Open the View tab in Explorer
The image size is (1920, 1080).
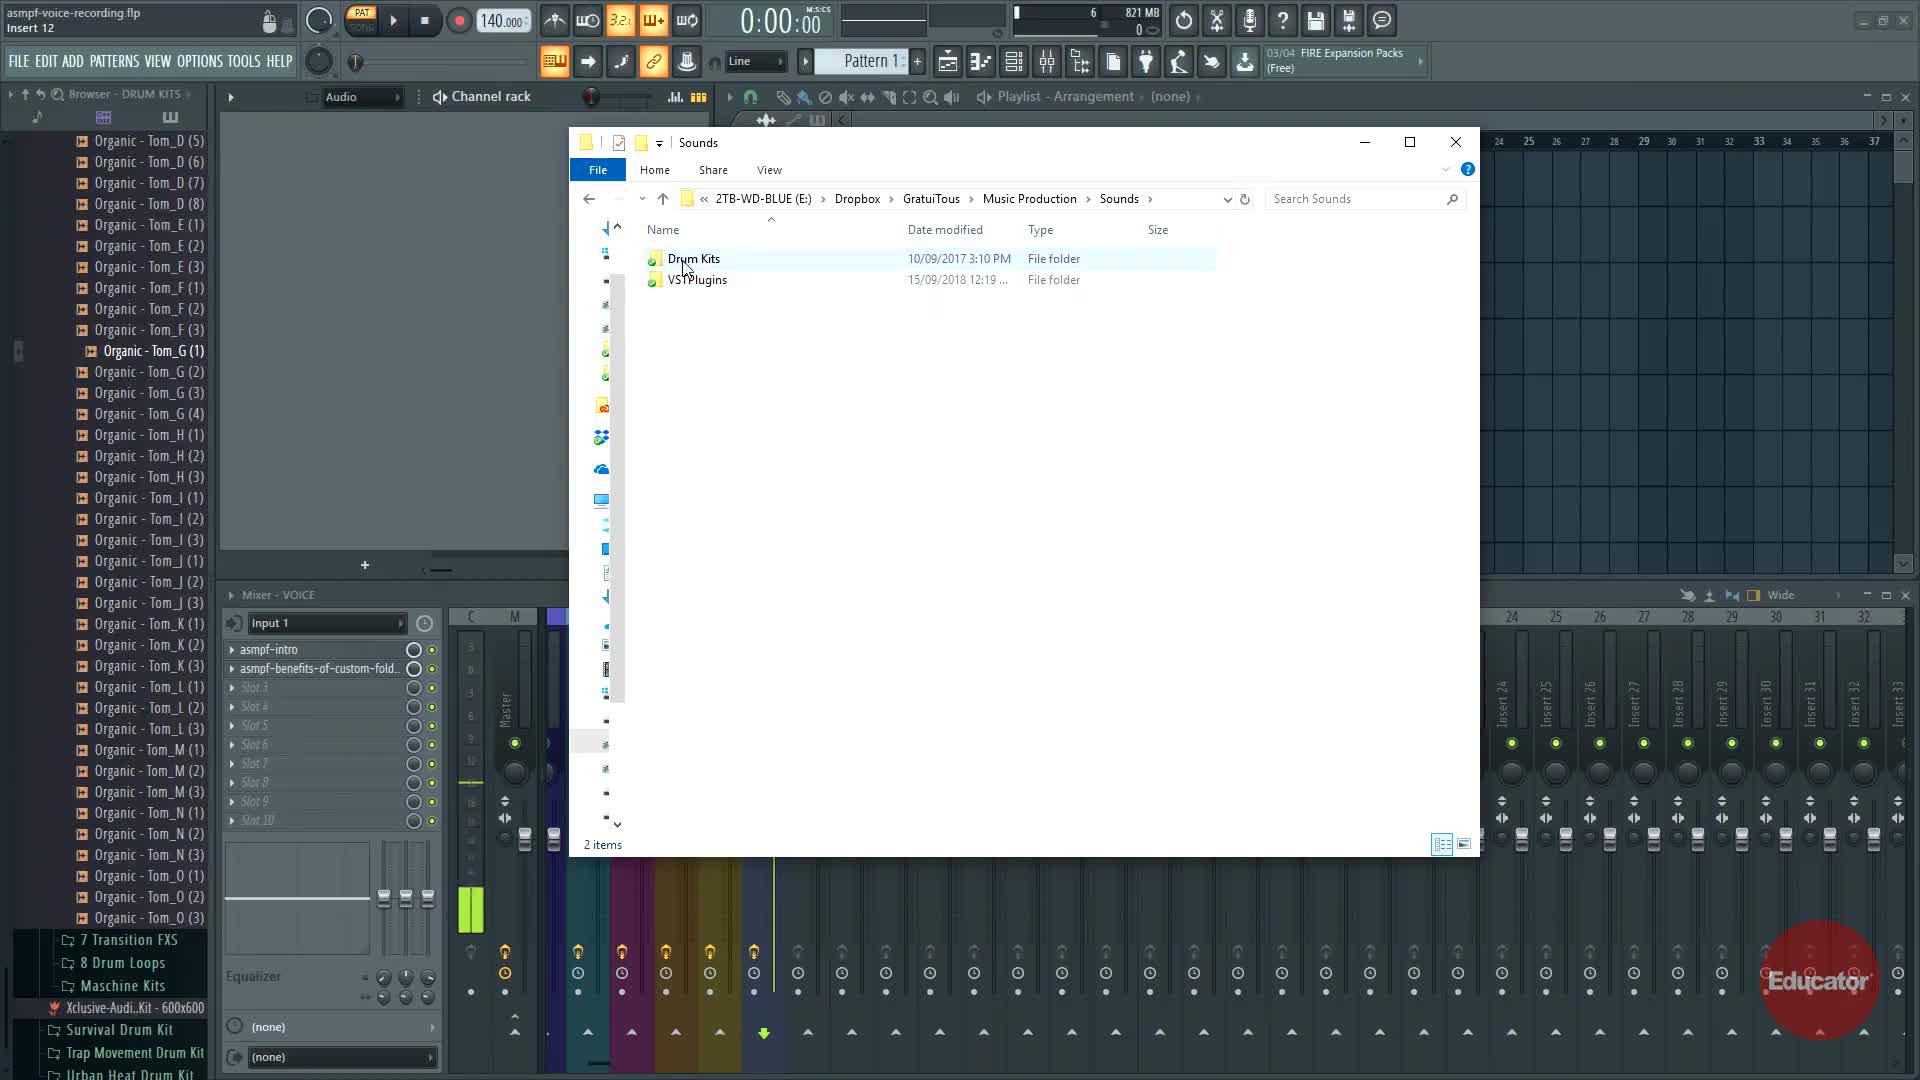pos(769,170)
